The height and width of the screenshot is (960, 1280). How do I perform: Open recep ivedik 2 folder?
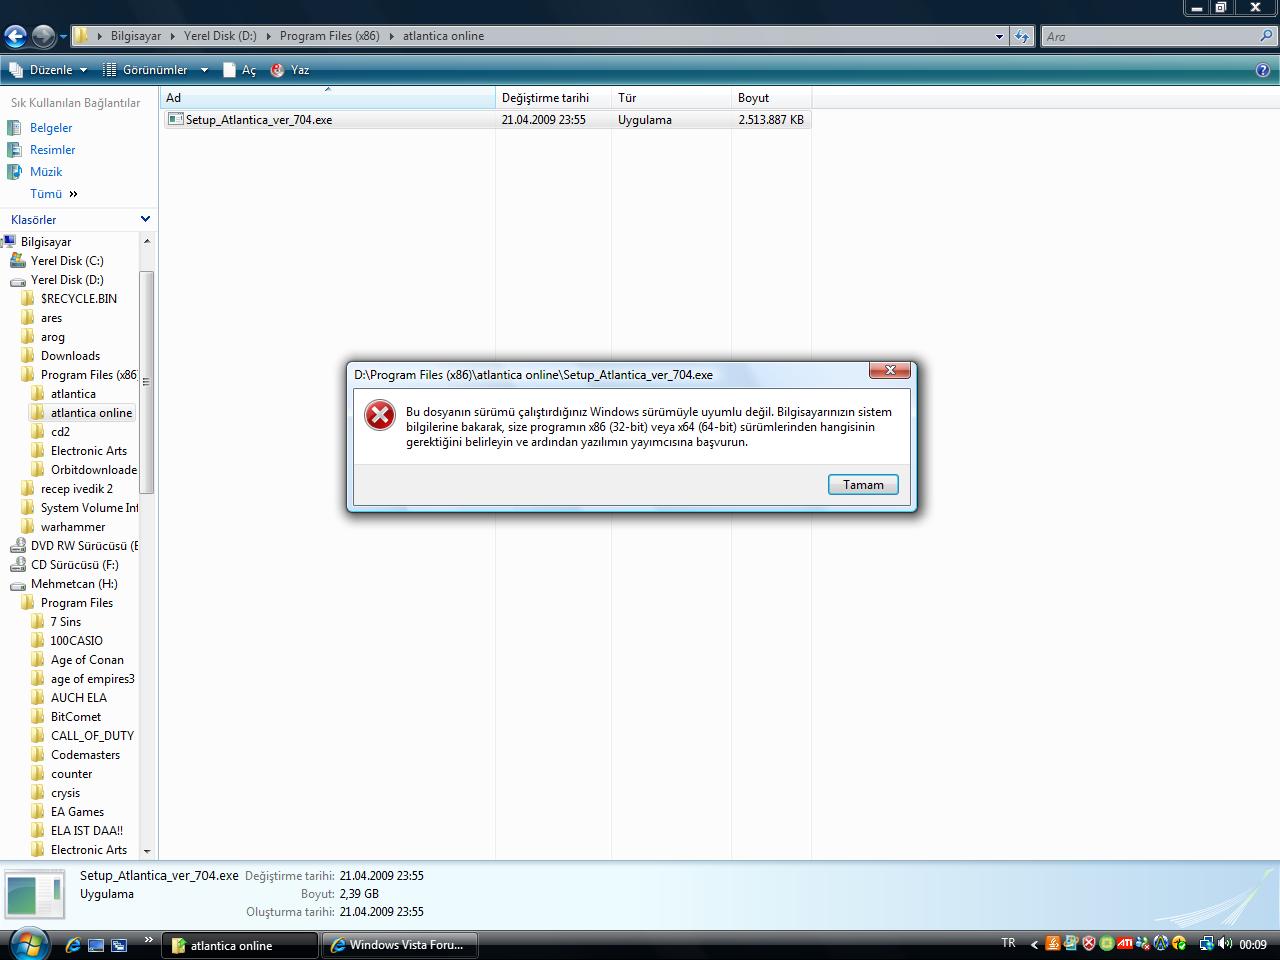pyautogui.click(x=77, y=489)
